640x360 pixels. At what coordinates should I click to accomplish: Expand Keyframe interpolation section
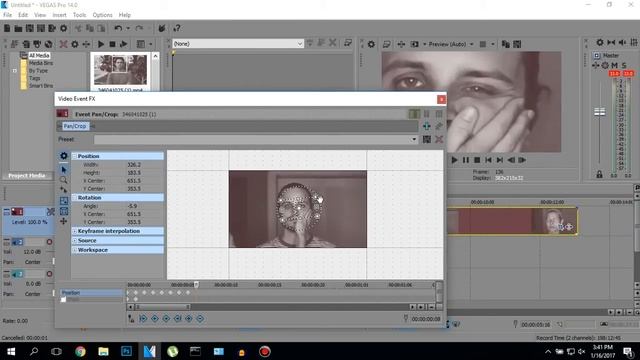click(75, 231)
